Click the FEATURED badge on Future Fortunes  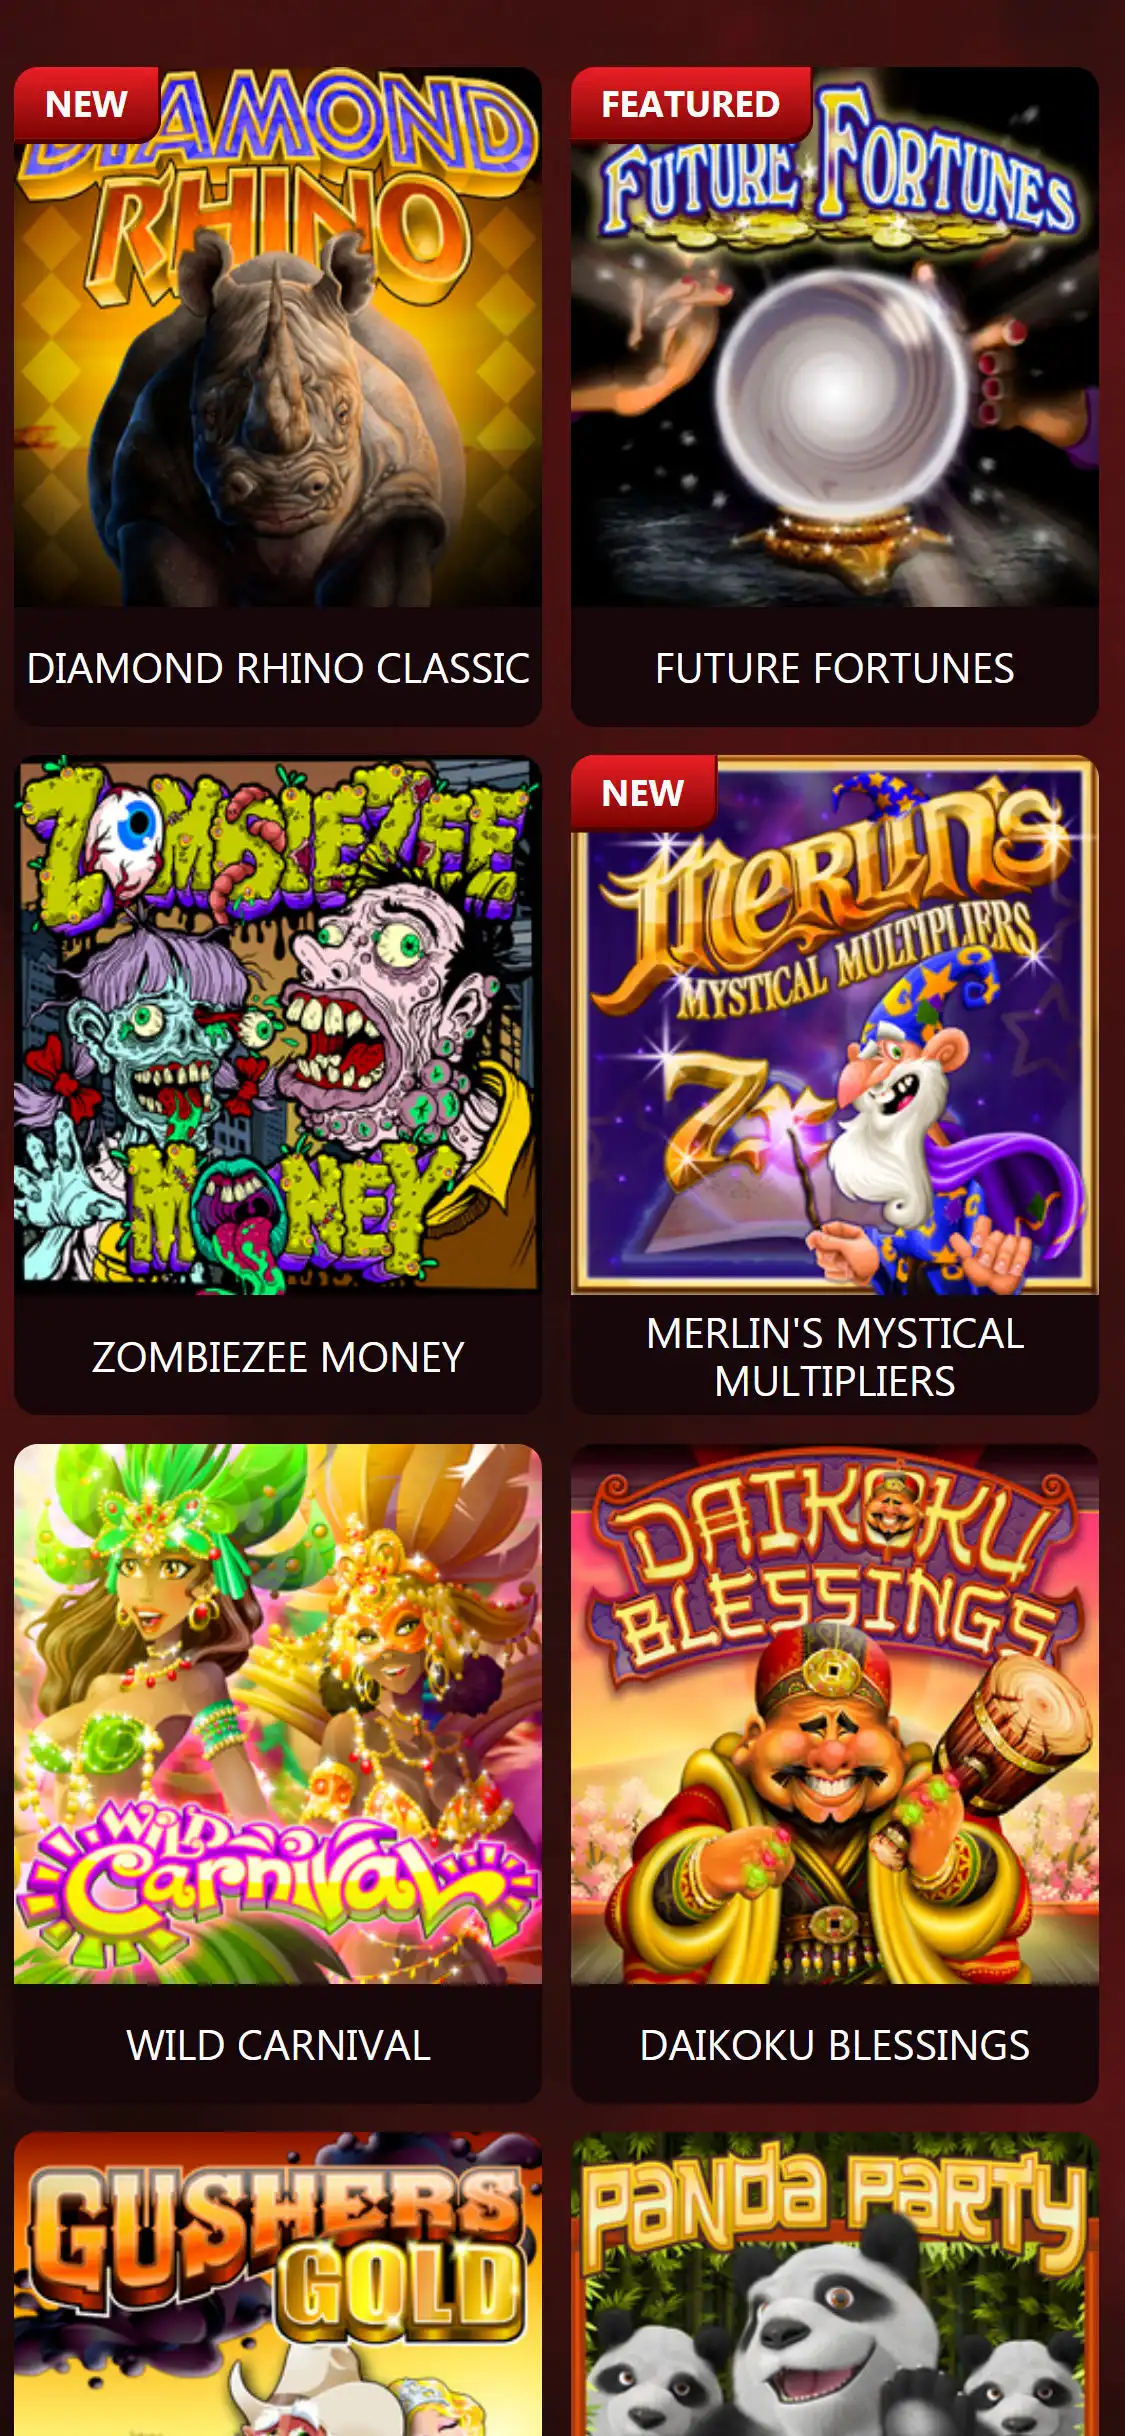pos(690,104)
